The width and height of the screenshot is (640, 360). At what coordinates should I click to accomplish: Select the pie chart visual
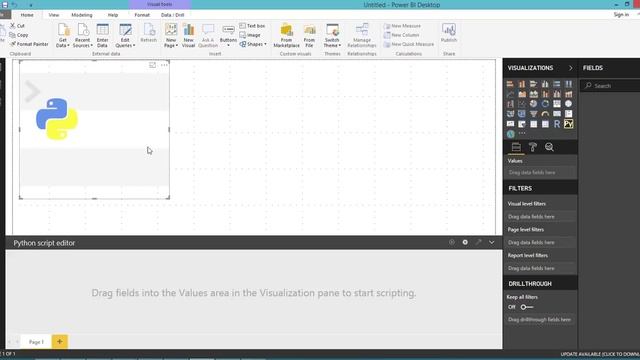click(x=533, y=104)
